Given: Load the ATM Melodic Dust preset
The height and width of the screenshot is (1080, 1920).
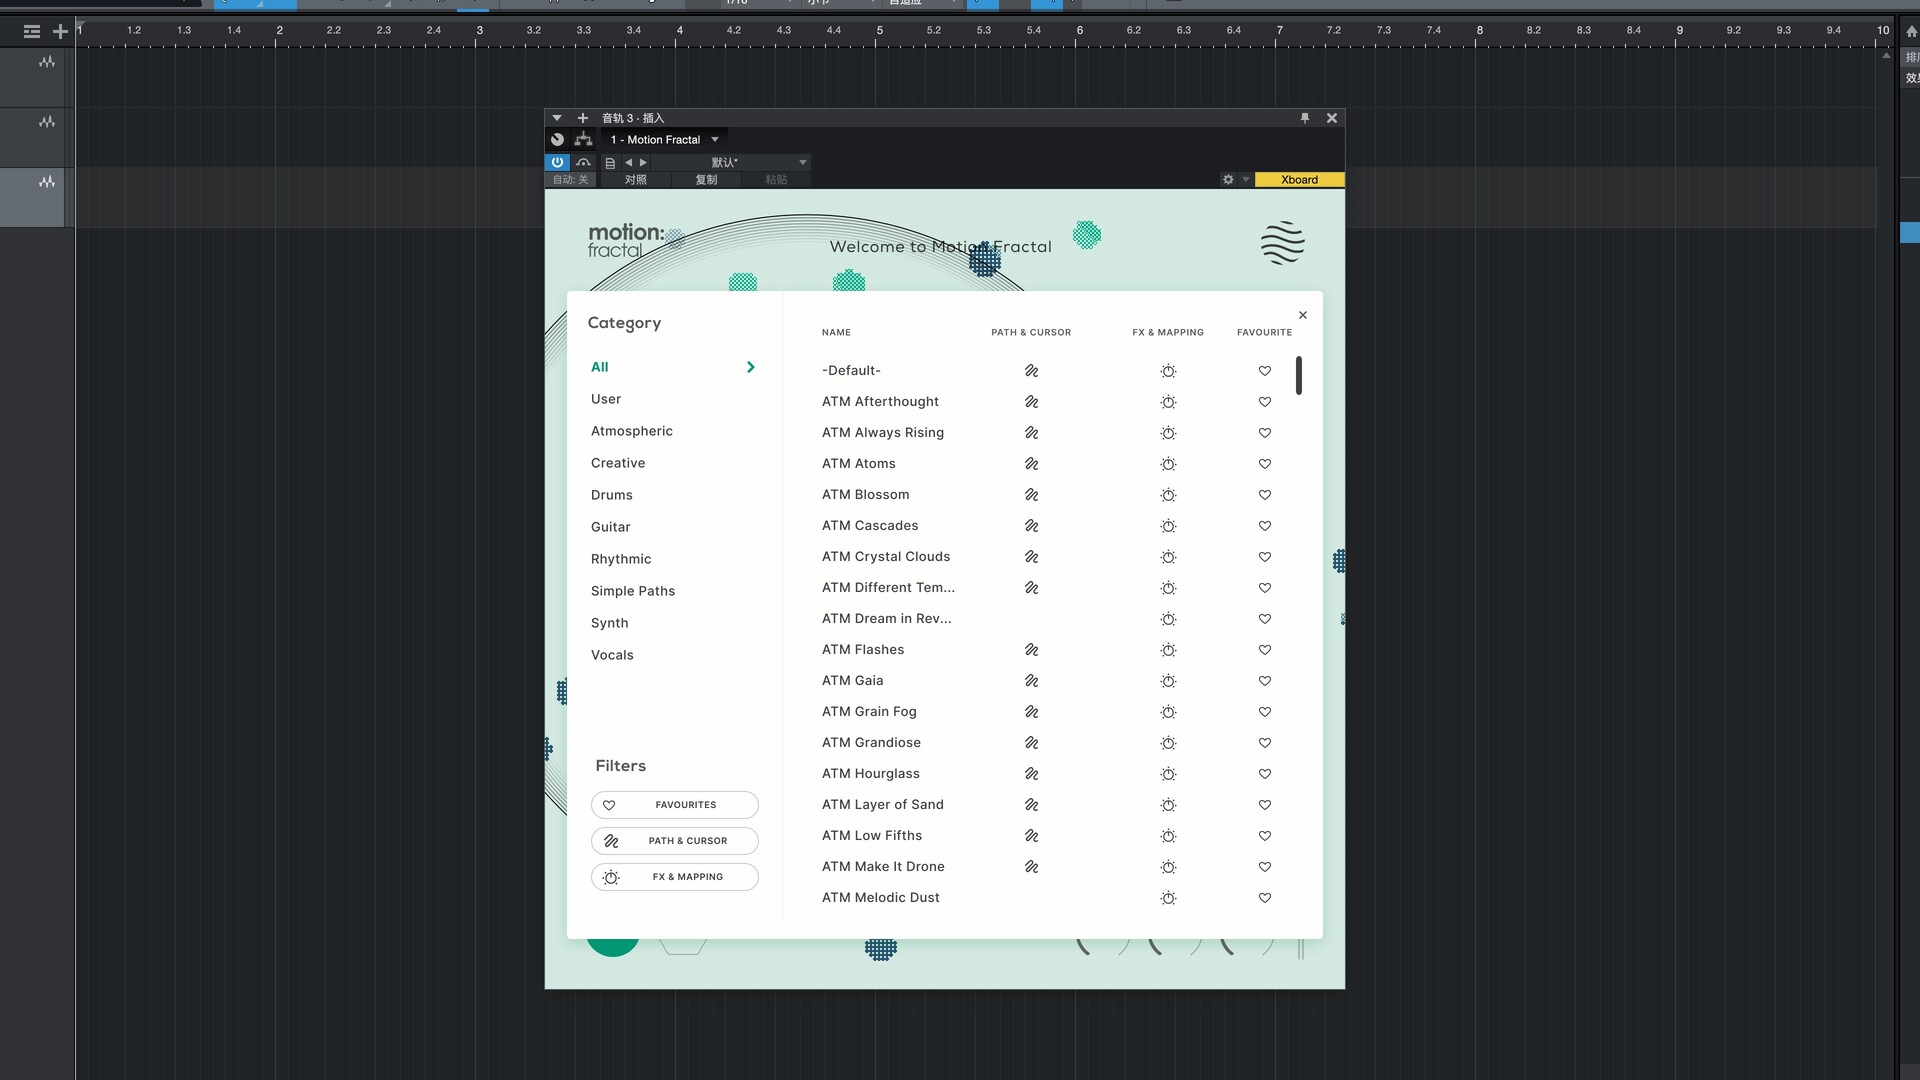Looking at the screenshot, I should [881, 898].
